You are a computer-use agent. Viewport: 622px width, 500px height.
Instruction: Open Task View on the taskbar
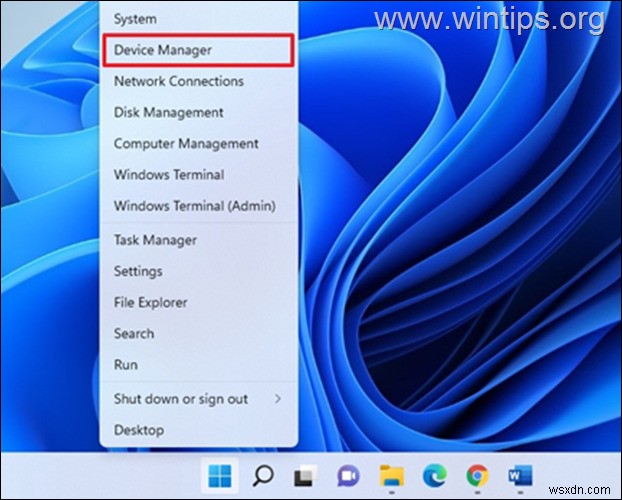tap(305, 475)
